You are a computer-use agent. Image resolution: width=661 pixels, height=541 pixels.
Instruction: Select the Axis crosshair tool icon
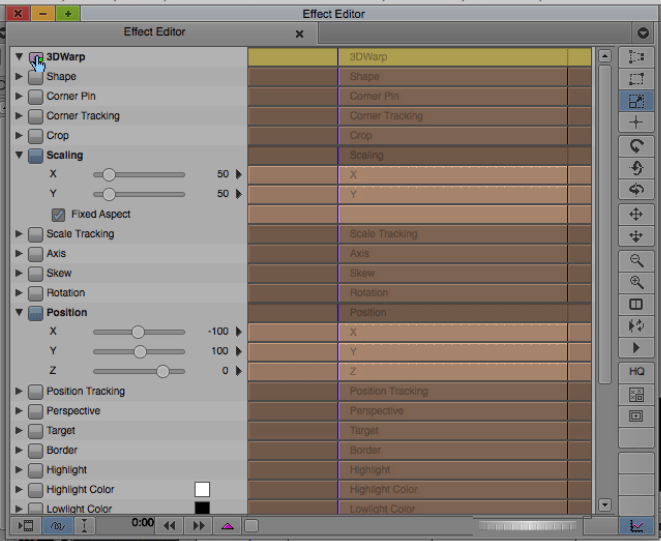(636, 123)
